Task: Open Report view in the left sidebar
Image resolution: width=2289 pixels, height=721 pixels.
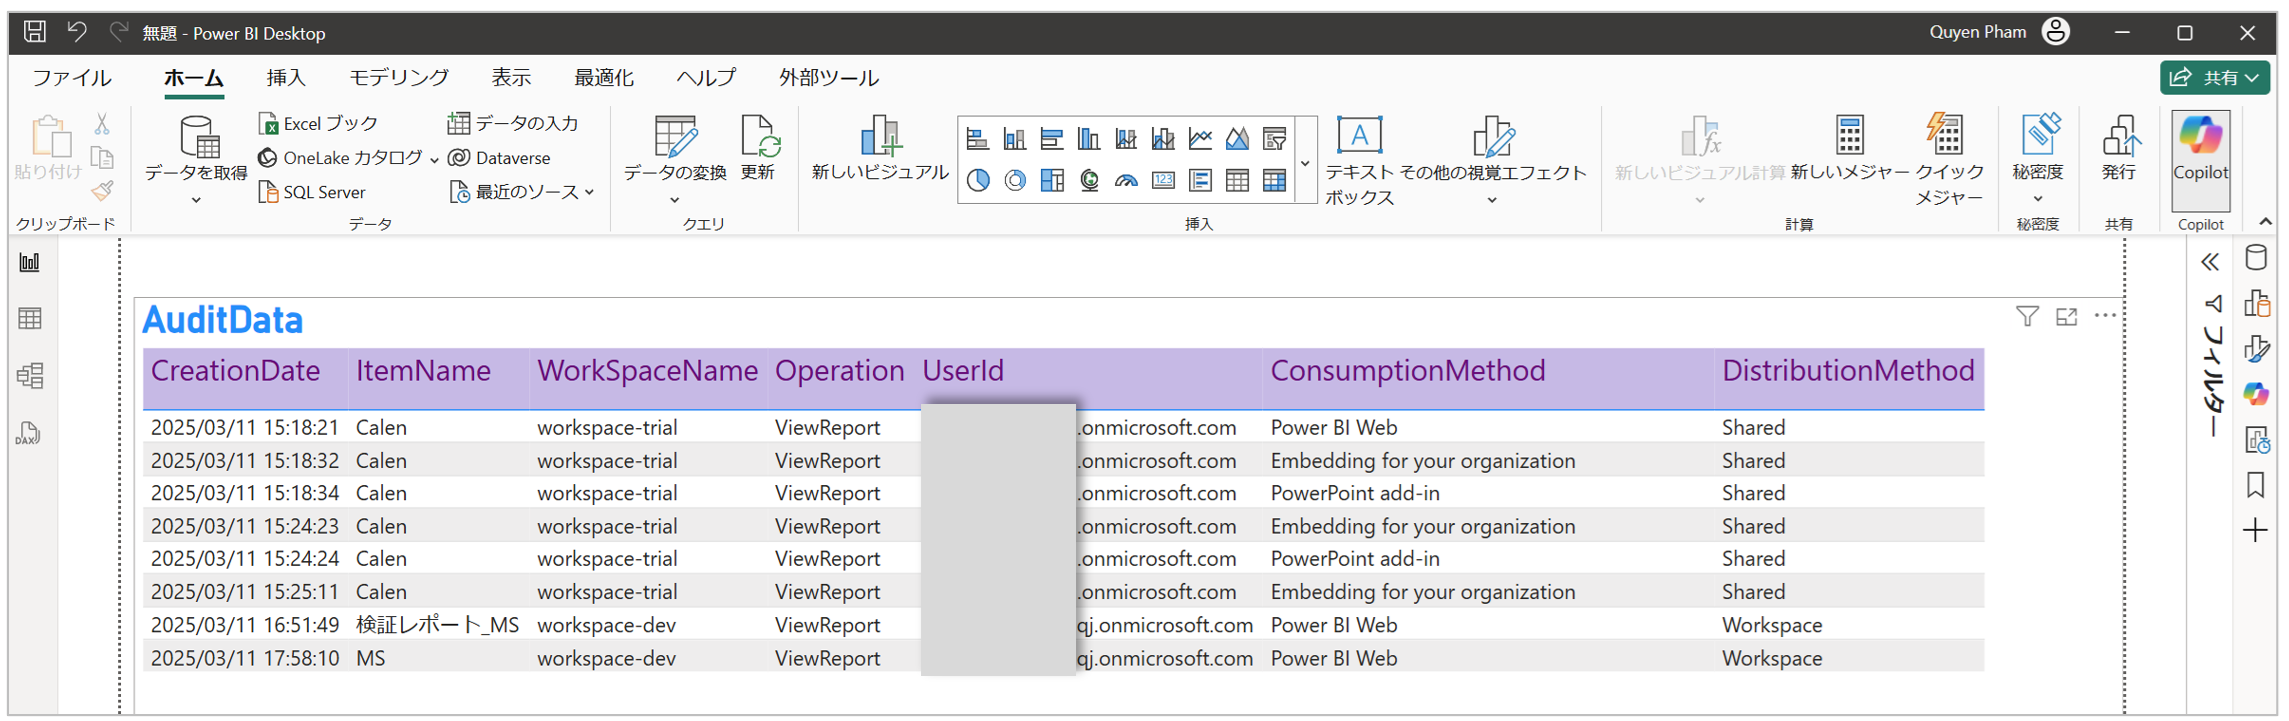Action: click(x=30, y=262)
